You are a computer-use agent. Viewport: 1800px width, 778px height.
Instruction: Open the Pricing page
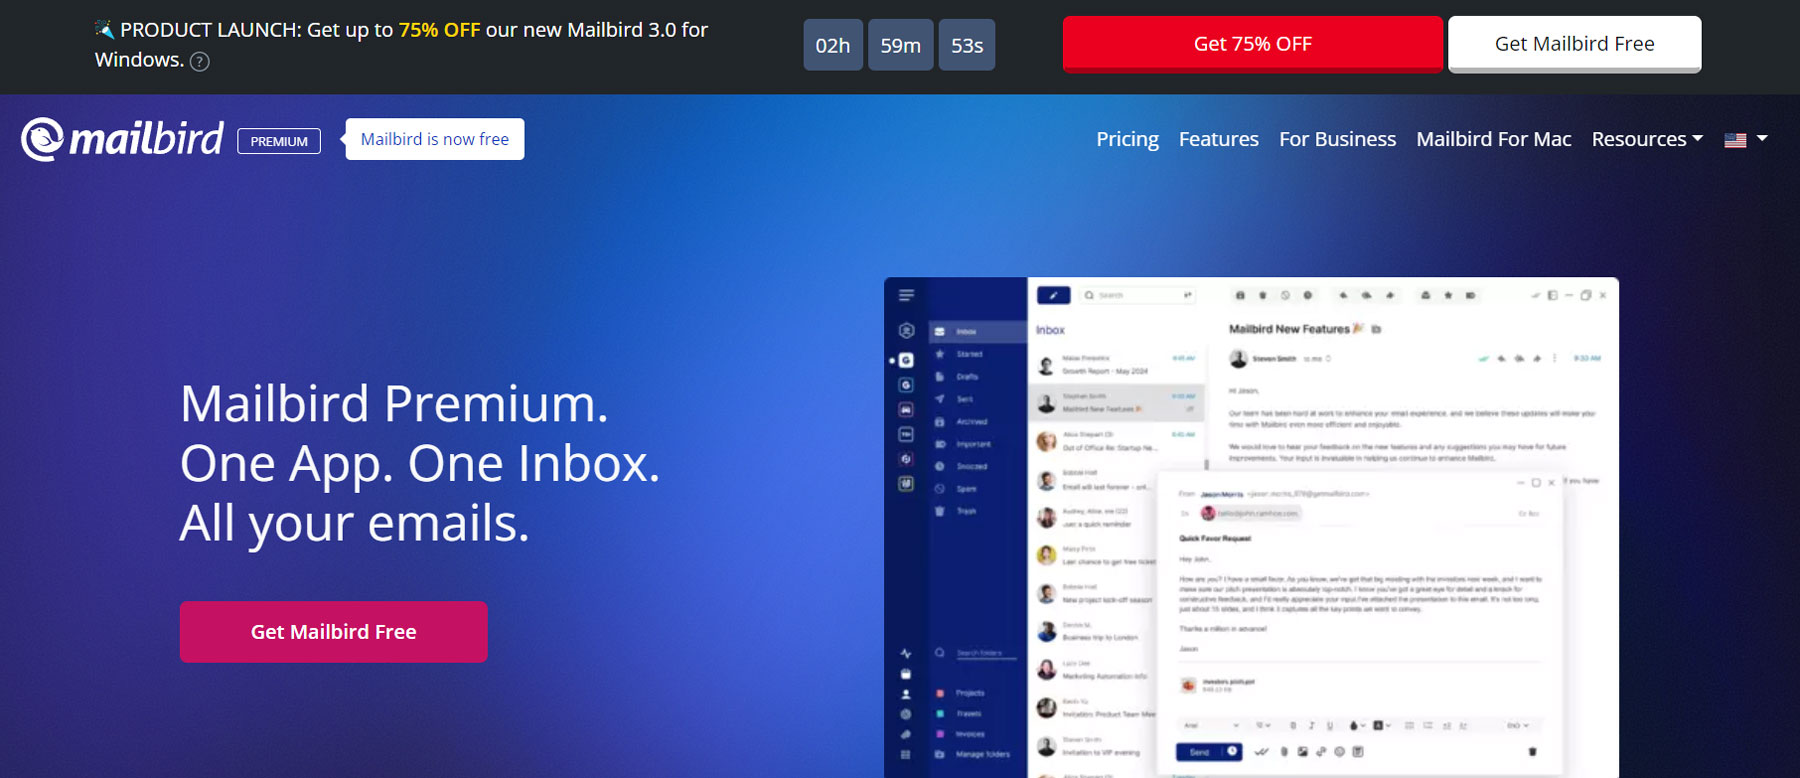(1127, 139)
